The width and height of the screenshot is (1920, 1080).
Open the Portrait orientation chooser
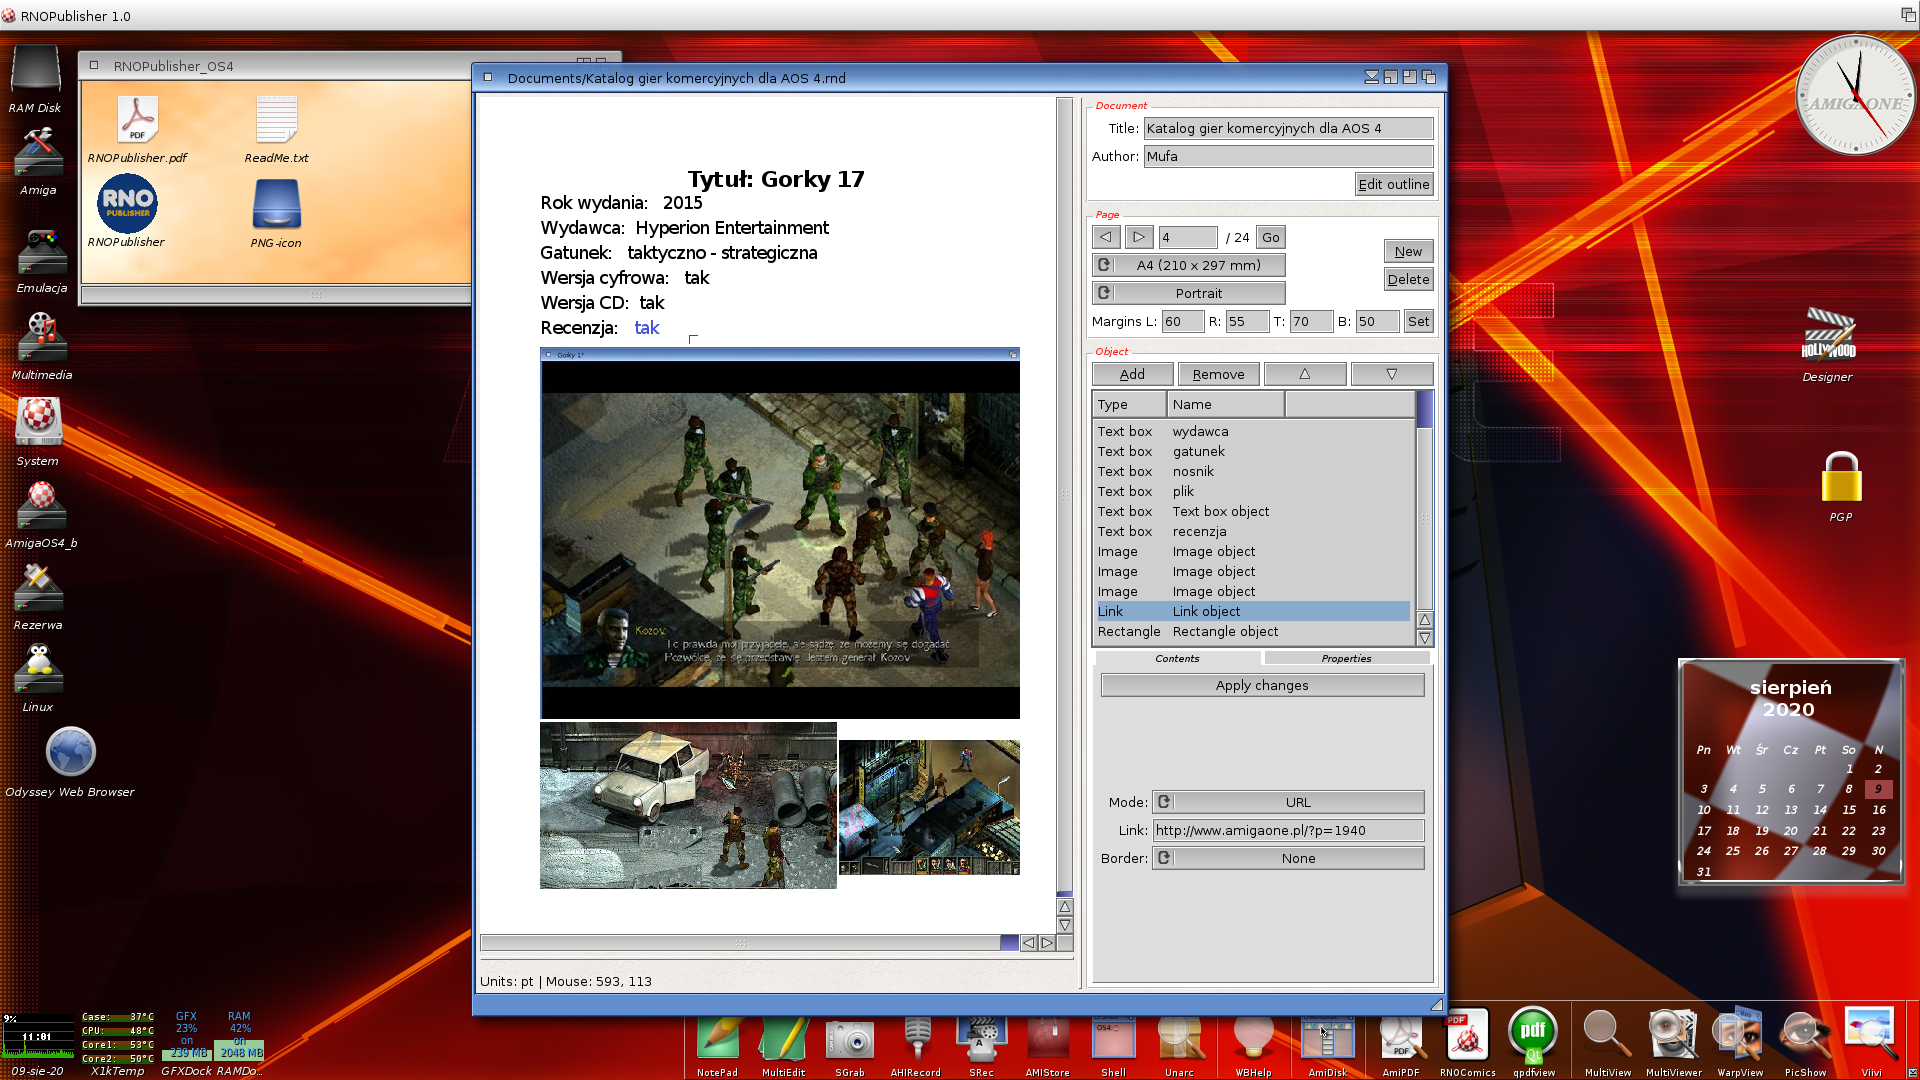click(x=1189, y=293)
